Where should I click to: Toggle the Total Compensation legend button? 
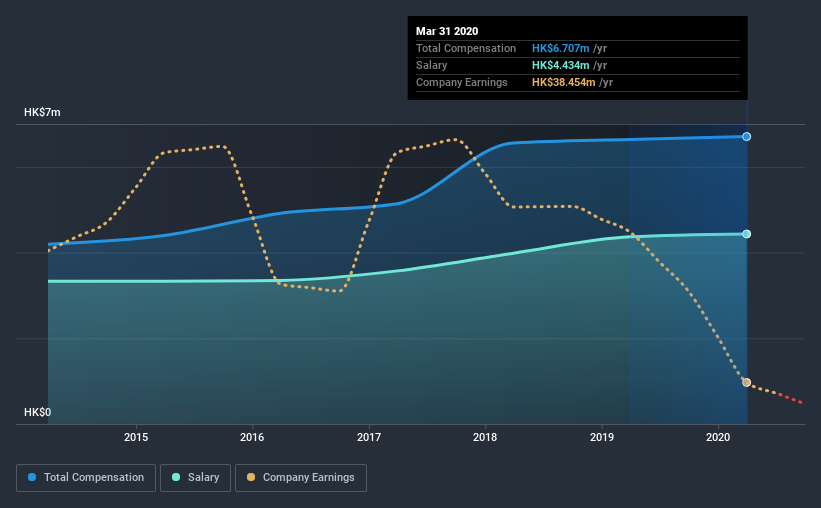(x=86, y=478)
